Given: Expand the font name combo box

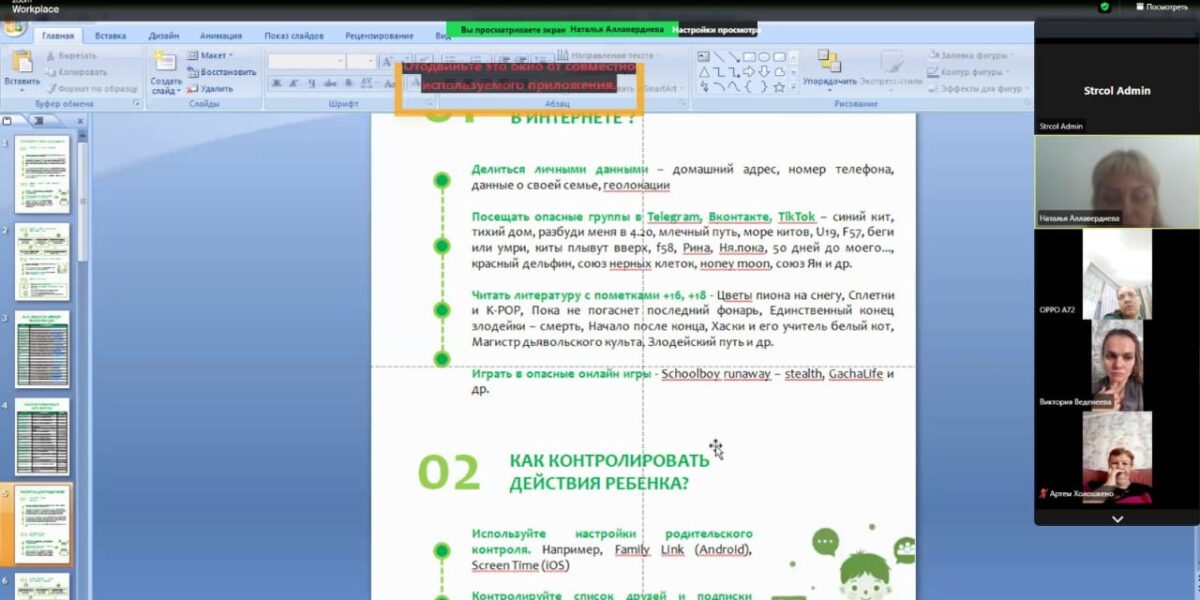Looking at the screenshot, I should click(340, 62).
